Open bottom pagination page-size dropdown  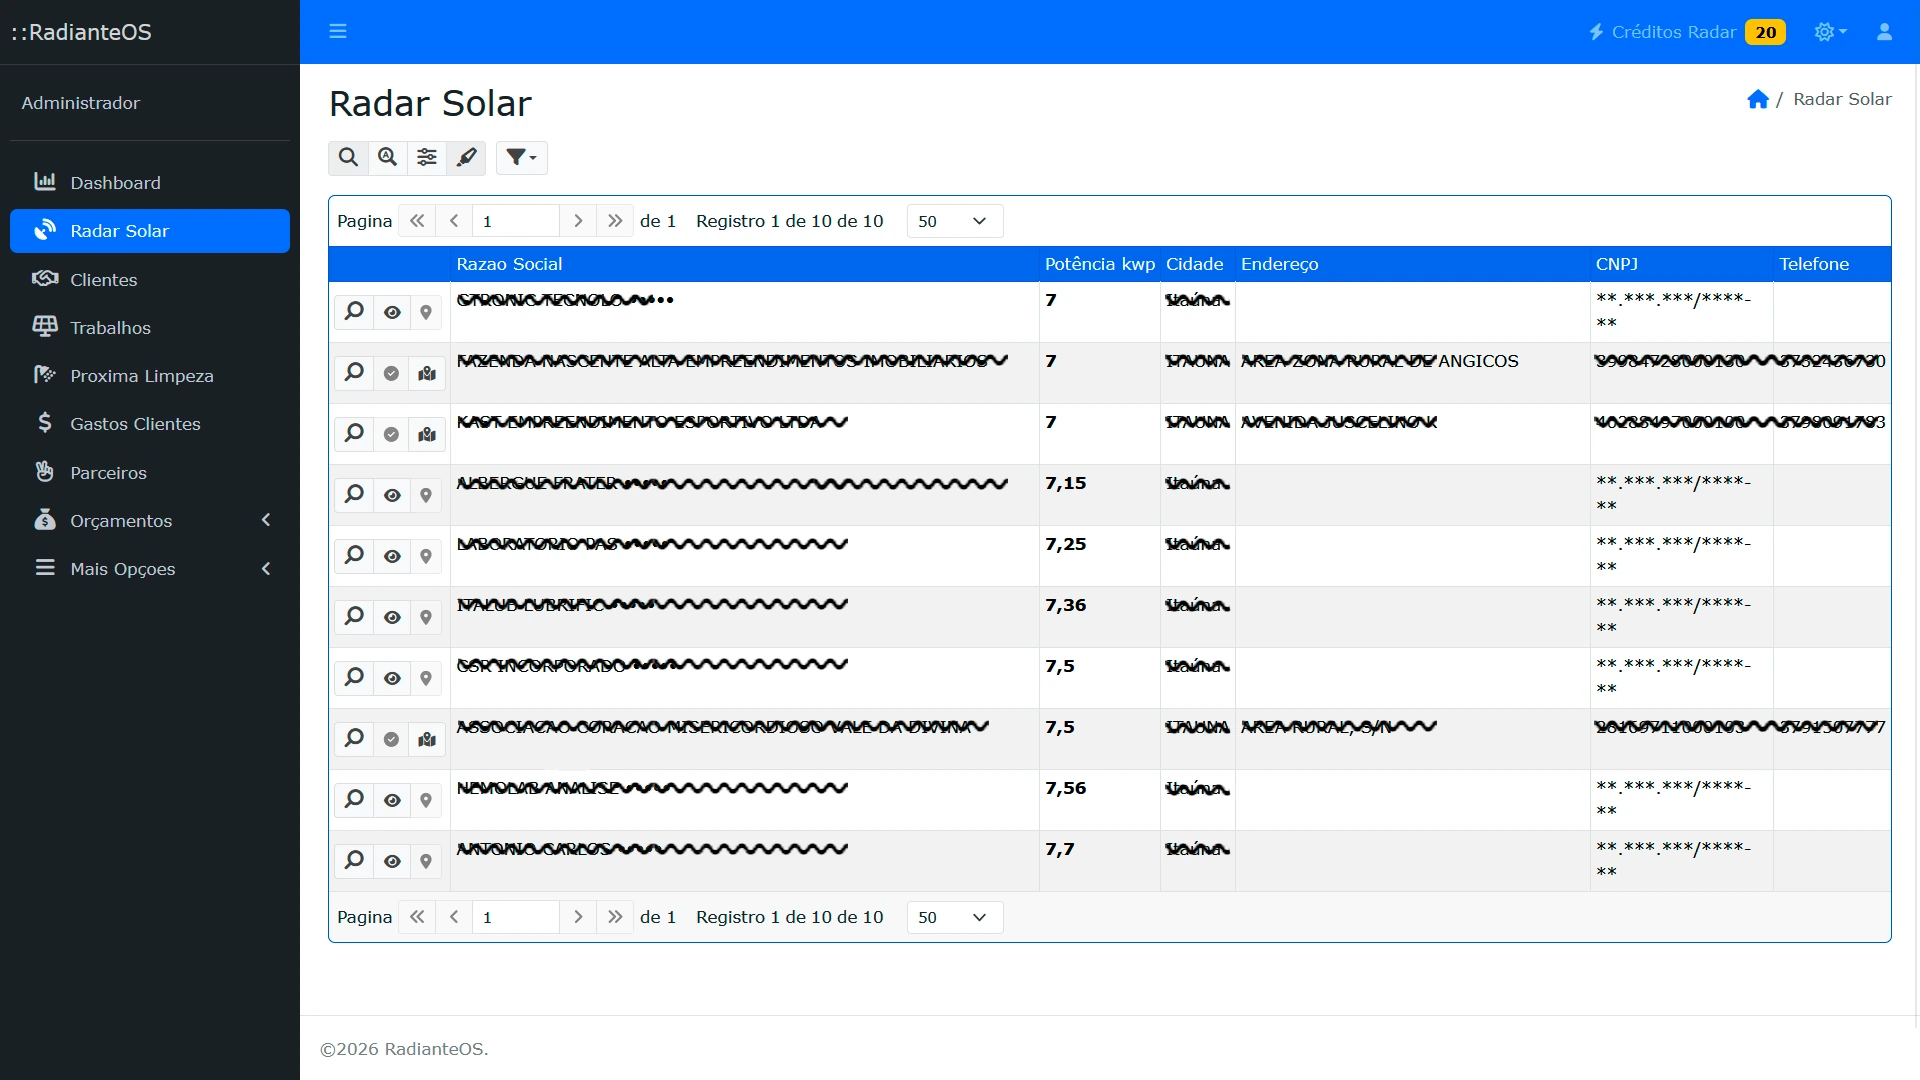tap(954, 917)
